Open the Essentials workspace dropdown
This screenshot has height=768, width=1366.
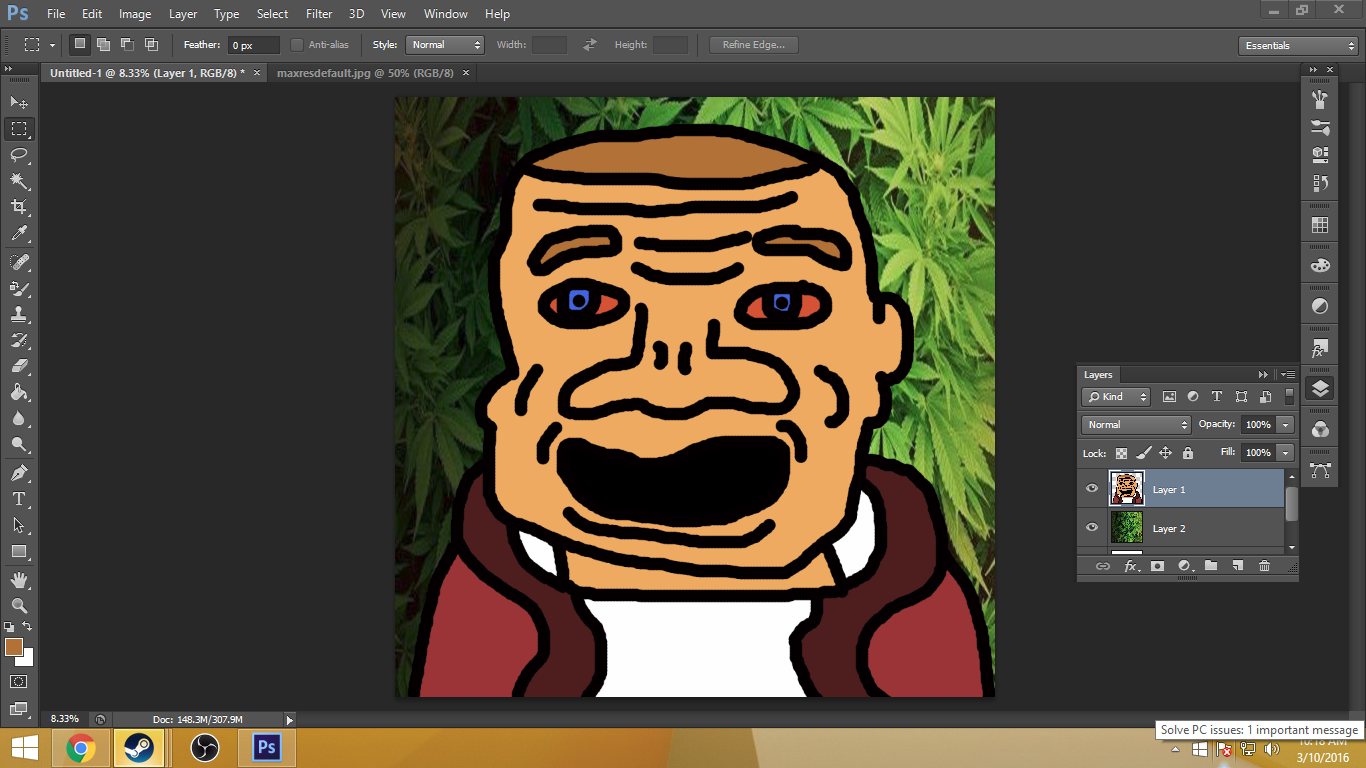(x=1297, y=46)
